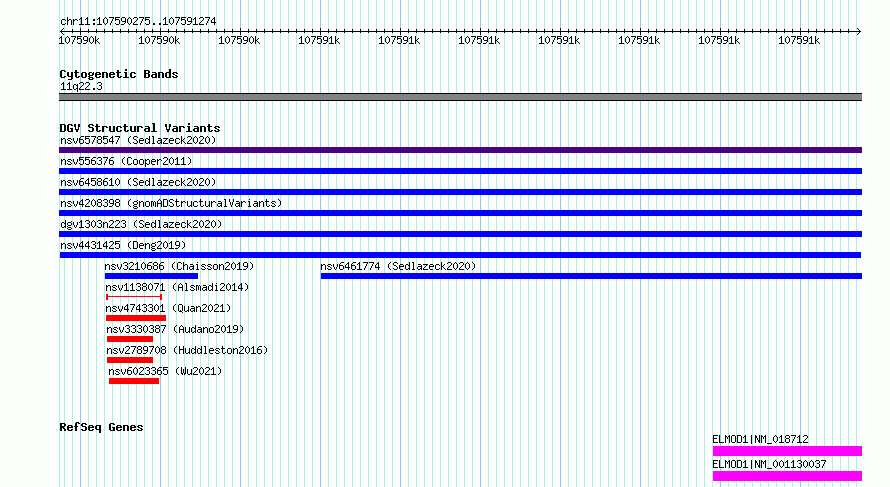Click the thin red nsv1138071 interval line
The width and height of the screenshot is (890, 487).
[x=134, y=297]
